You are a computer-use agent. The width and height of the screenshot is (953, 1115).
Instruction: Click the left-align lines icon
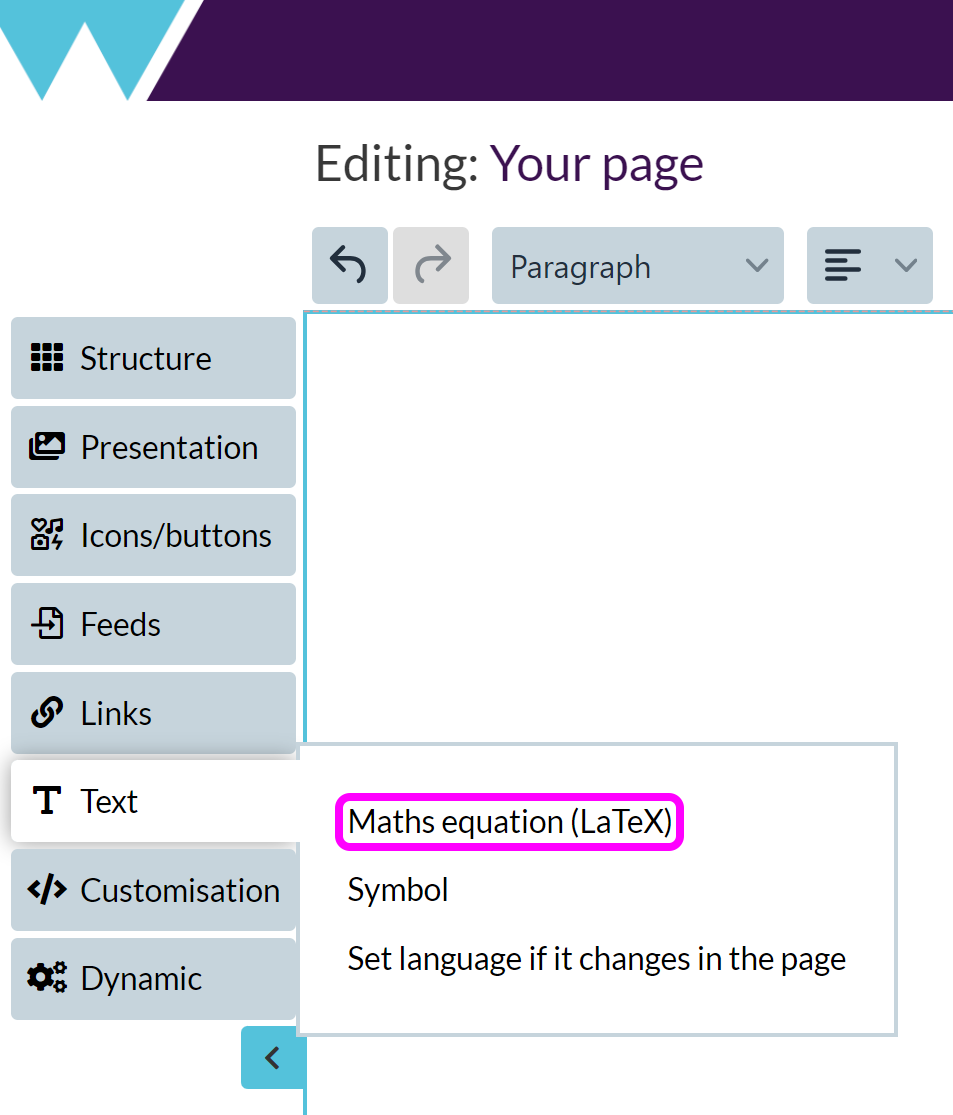click(842, 266)
